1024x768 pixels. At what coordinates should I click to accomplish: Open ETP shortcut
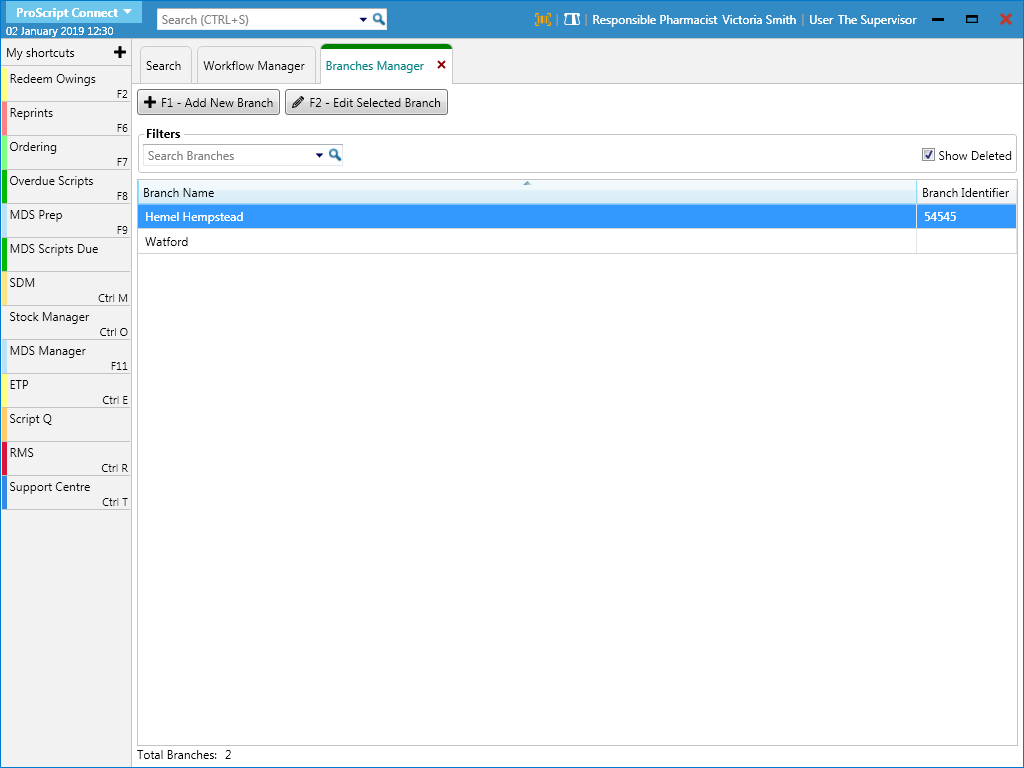click(x=67, y=390)
